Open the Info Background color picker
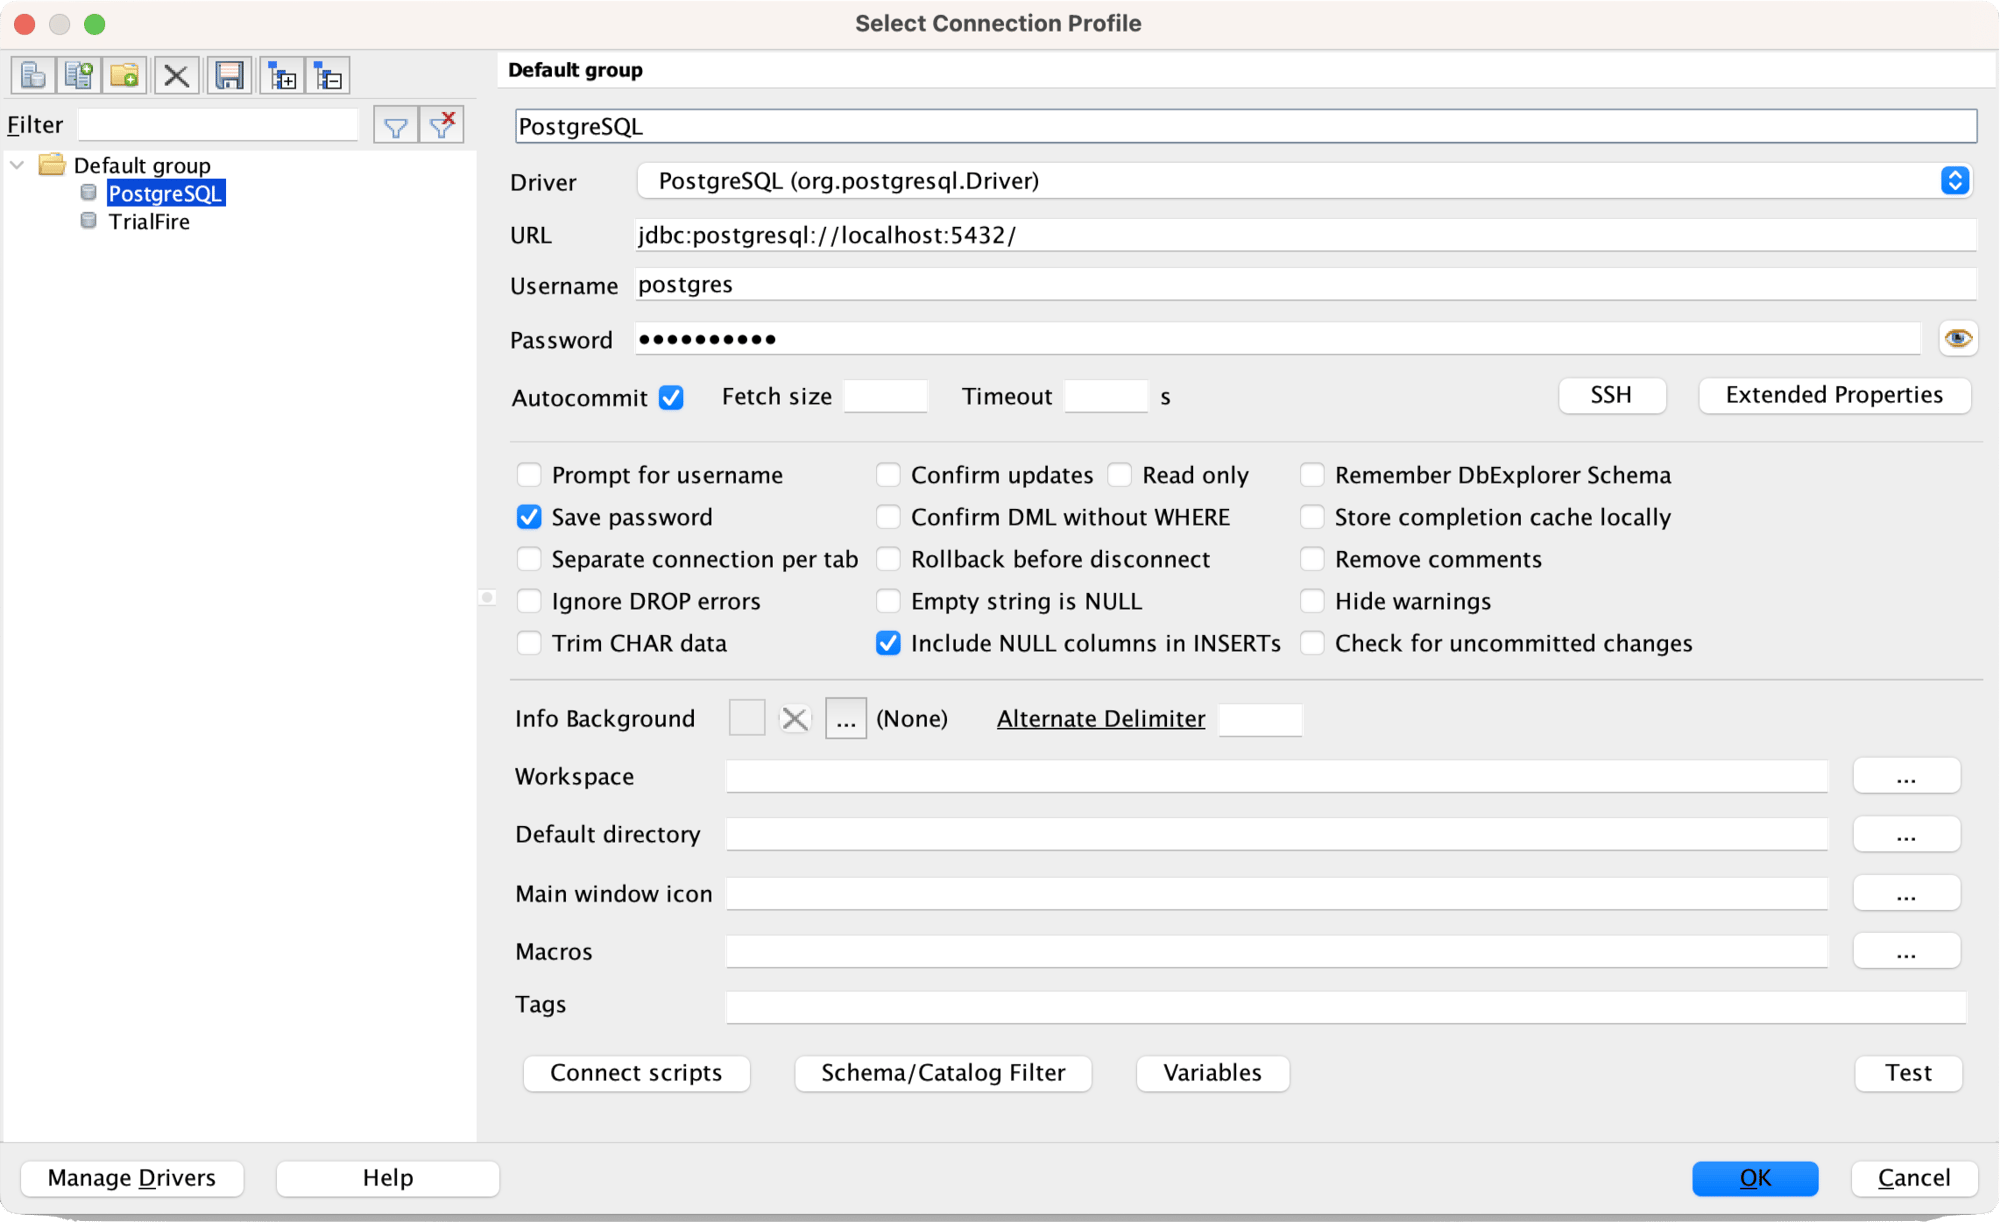This screenshot has height=1222, width=2000. click(x=845, y=718)
